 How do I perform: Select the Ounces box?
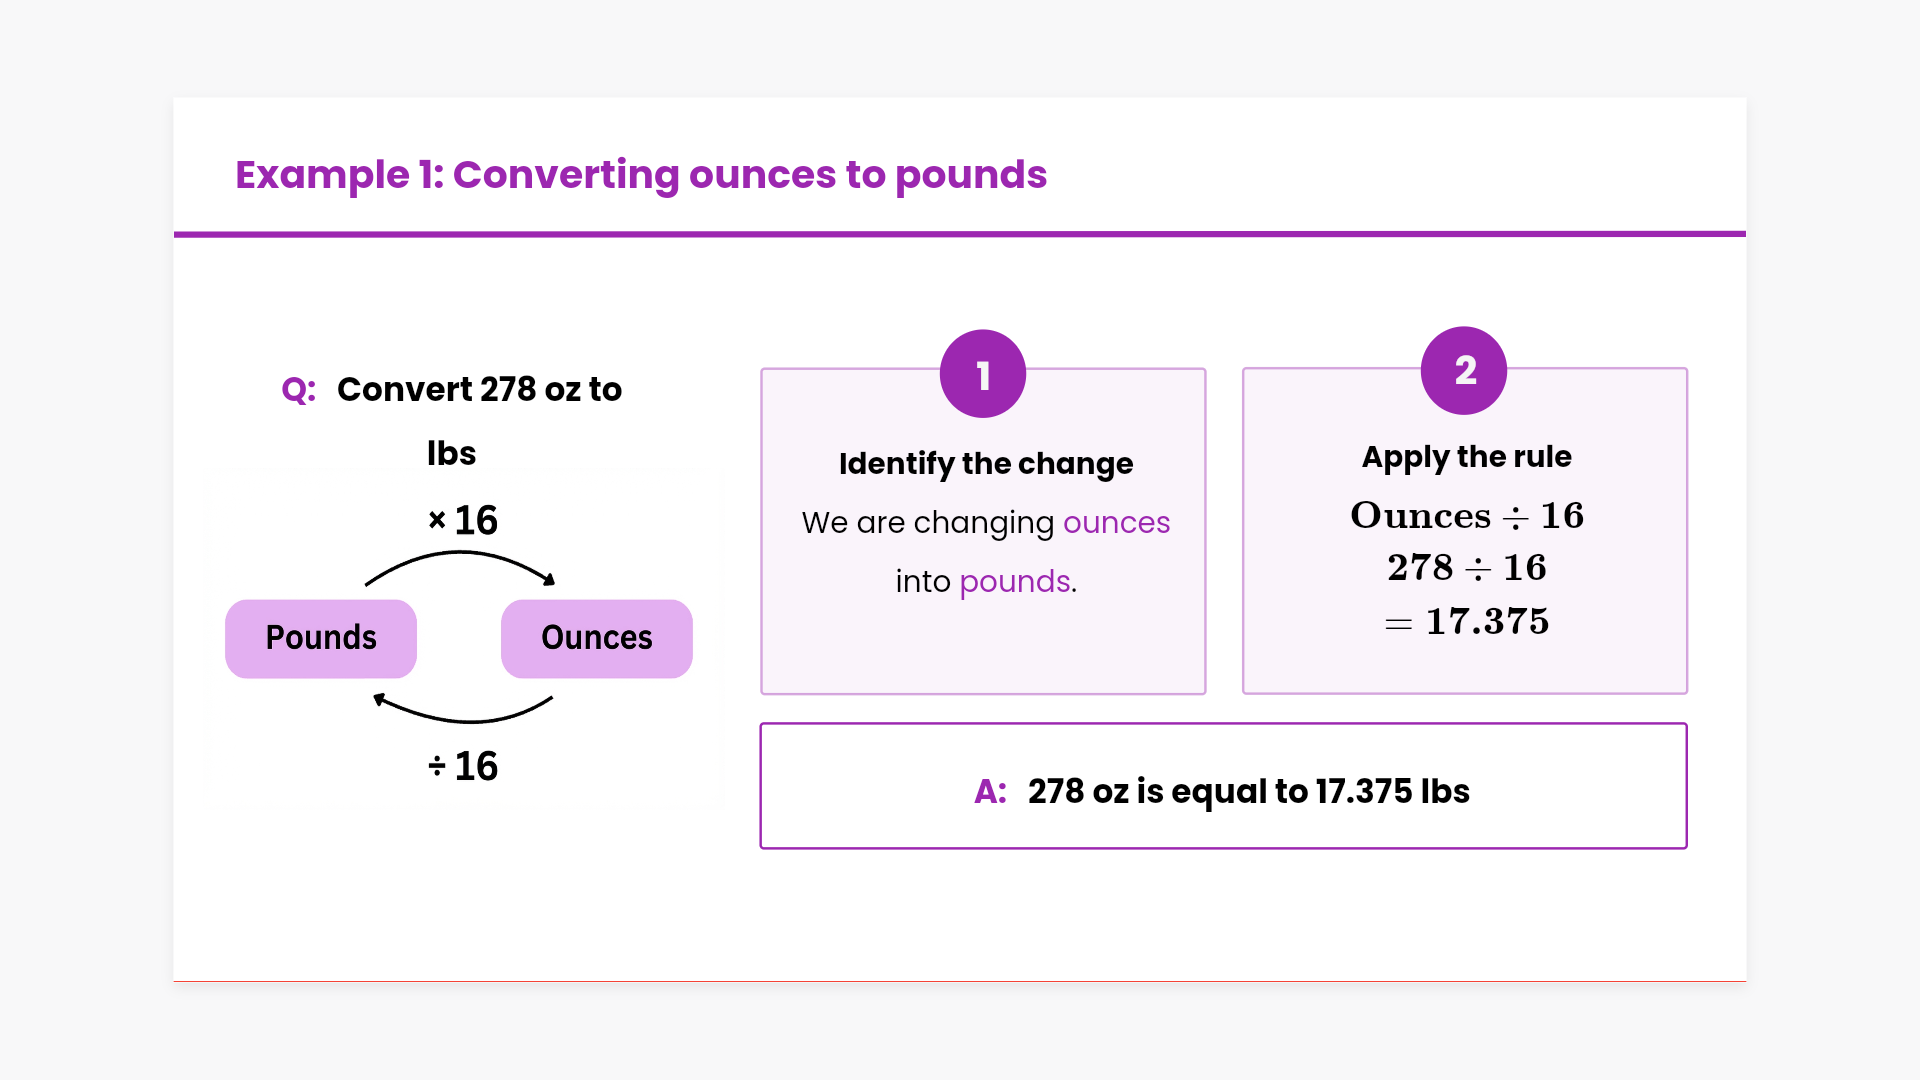(597, 639)
